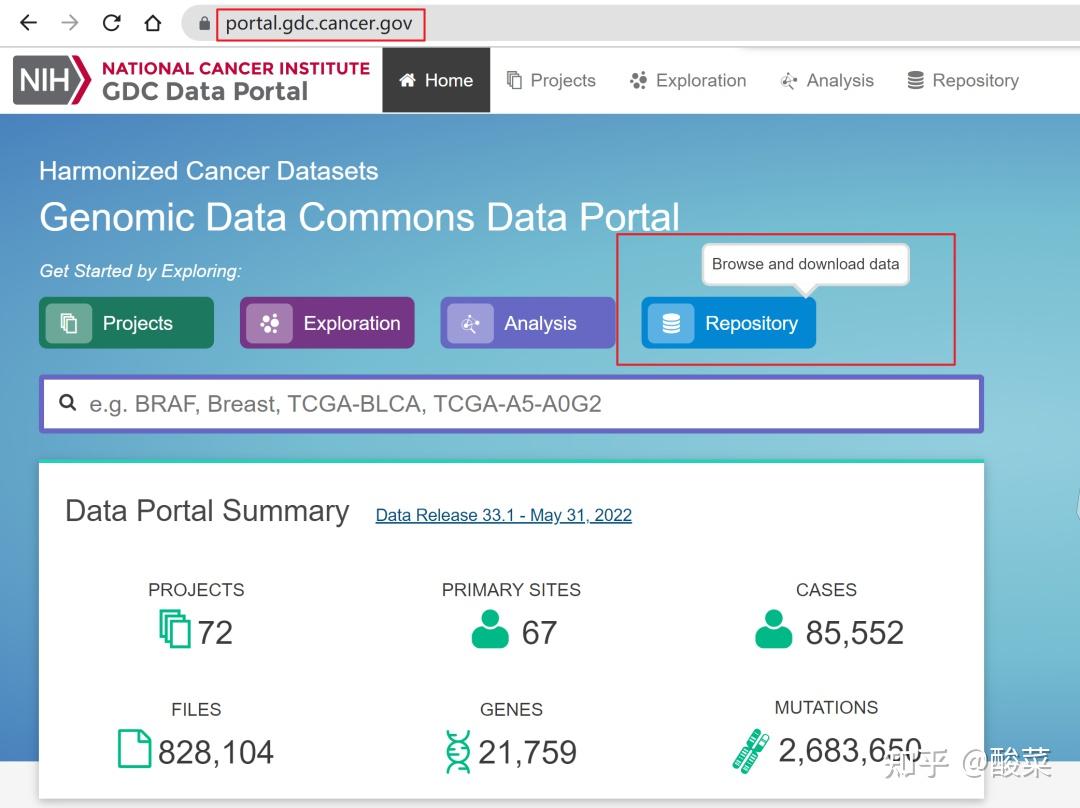Click the Files document icon
The width and height of the screenshot is (1080, 808).
coord(134,749)
